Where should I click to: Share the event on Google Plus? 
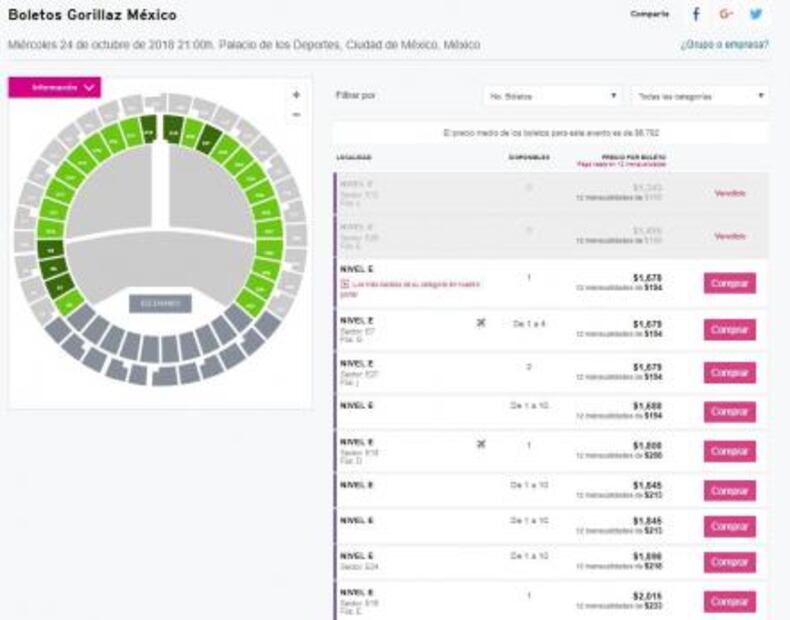[726, 14]
